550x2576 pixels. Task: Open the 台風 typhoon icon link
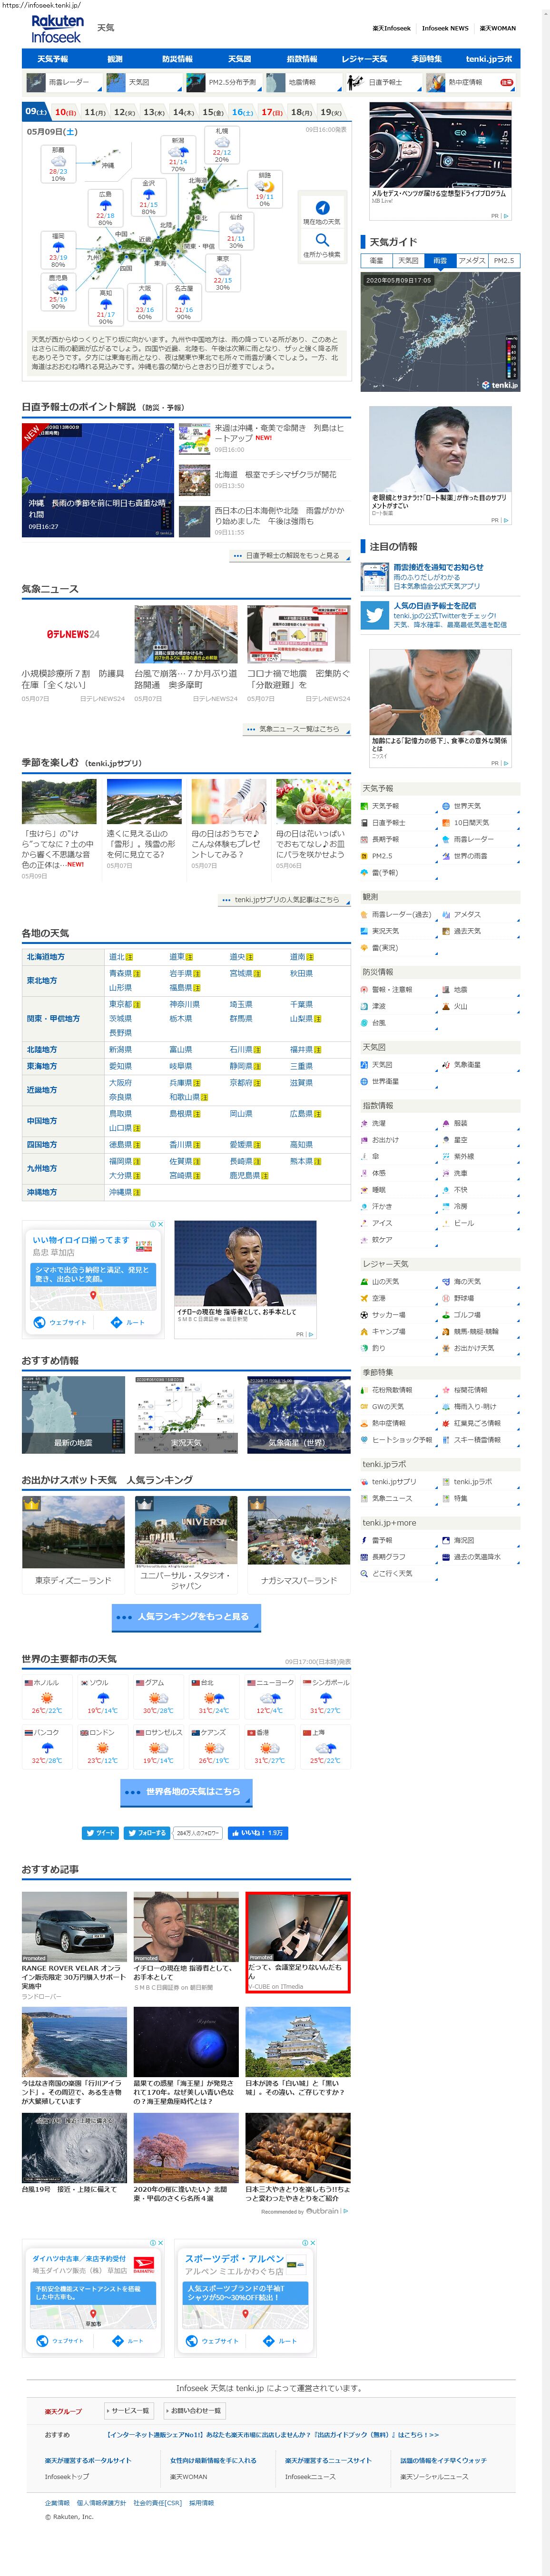pyautogui.click(x=364, y=1023)
